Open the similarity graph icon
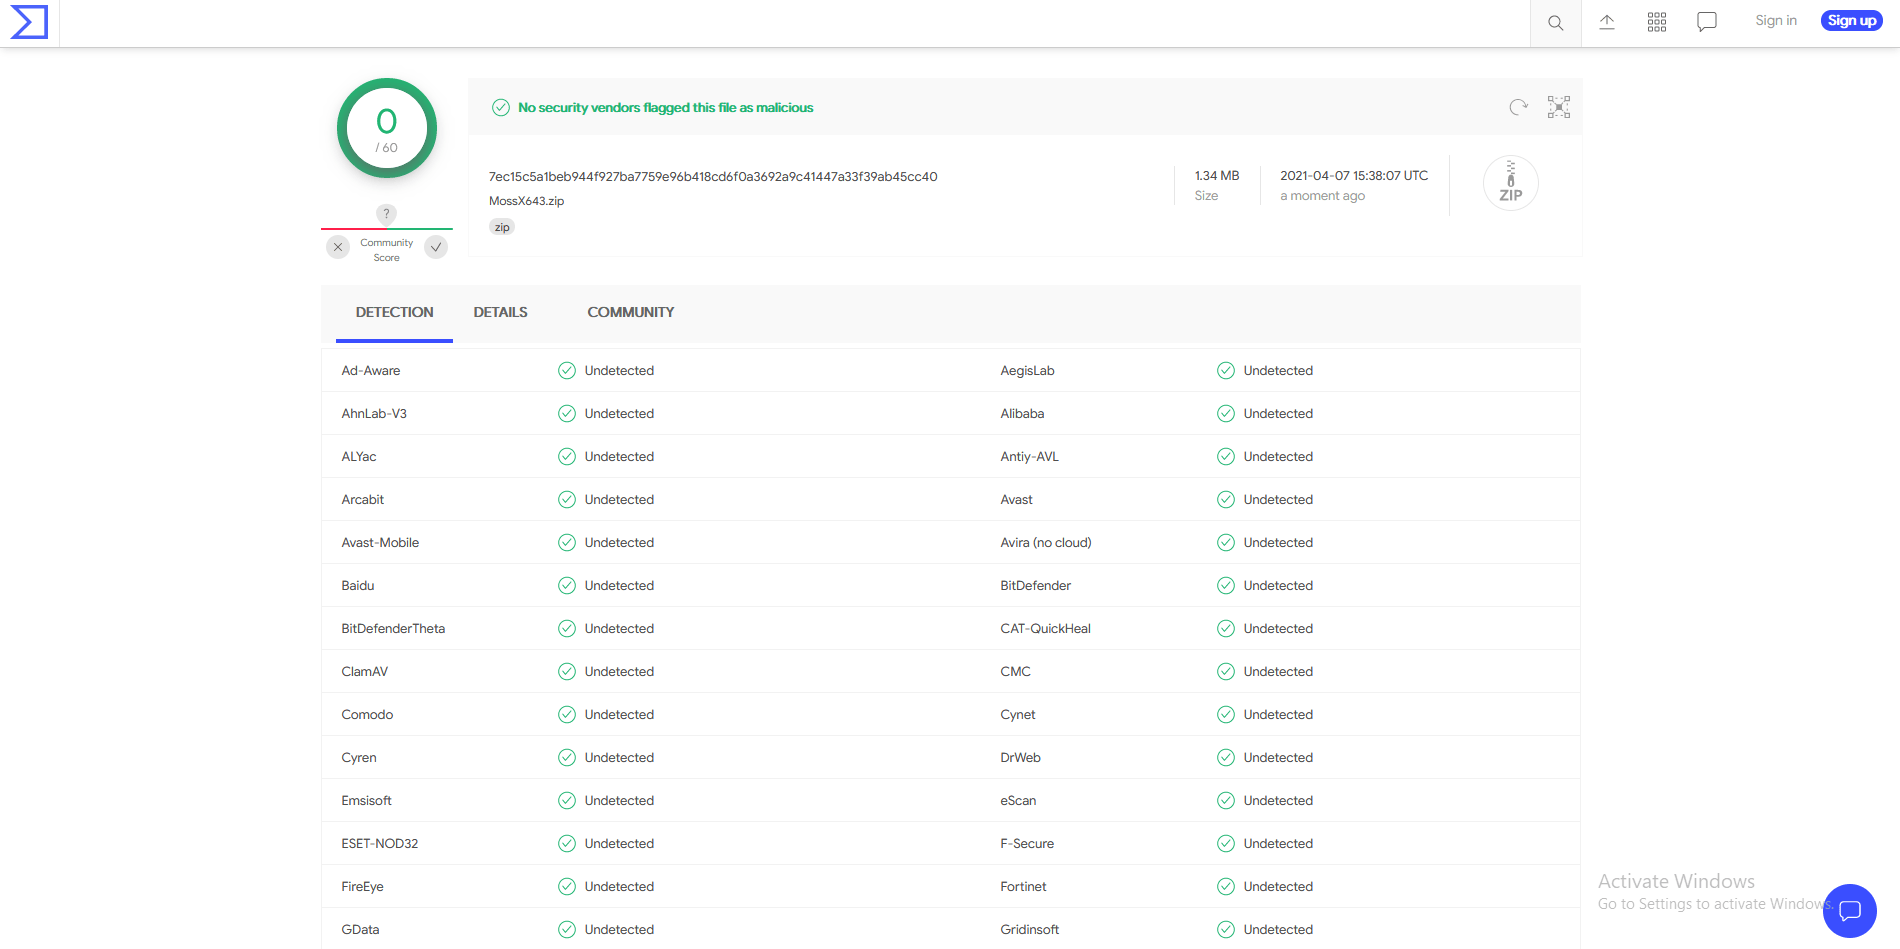 pyautogui.click(x=1559, y=107)
